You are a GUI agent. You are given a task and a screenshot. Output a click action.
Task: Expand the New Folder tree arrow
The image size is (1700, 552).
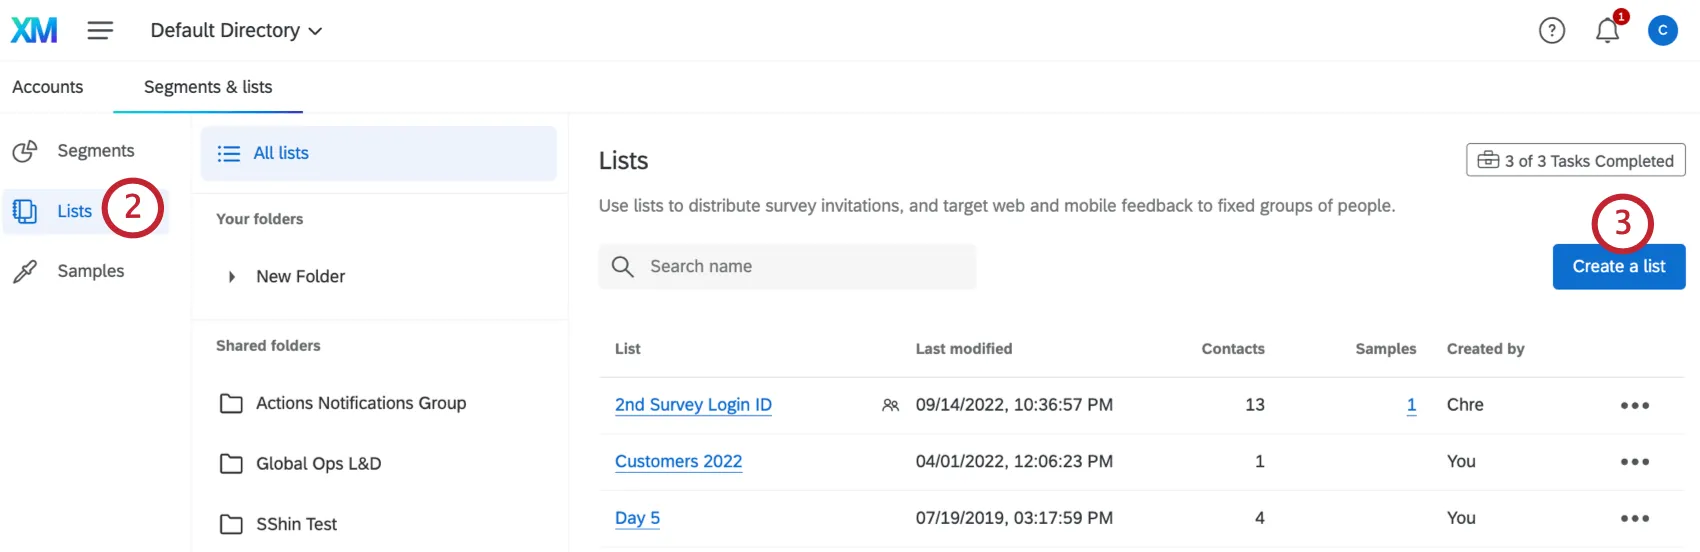[x=232, y=277]
